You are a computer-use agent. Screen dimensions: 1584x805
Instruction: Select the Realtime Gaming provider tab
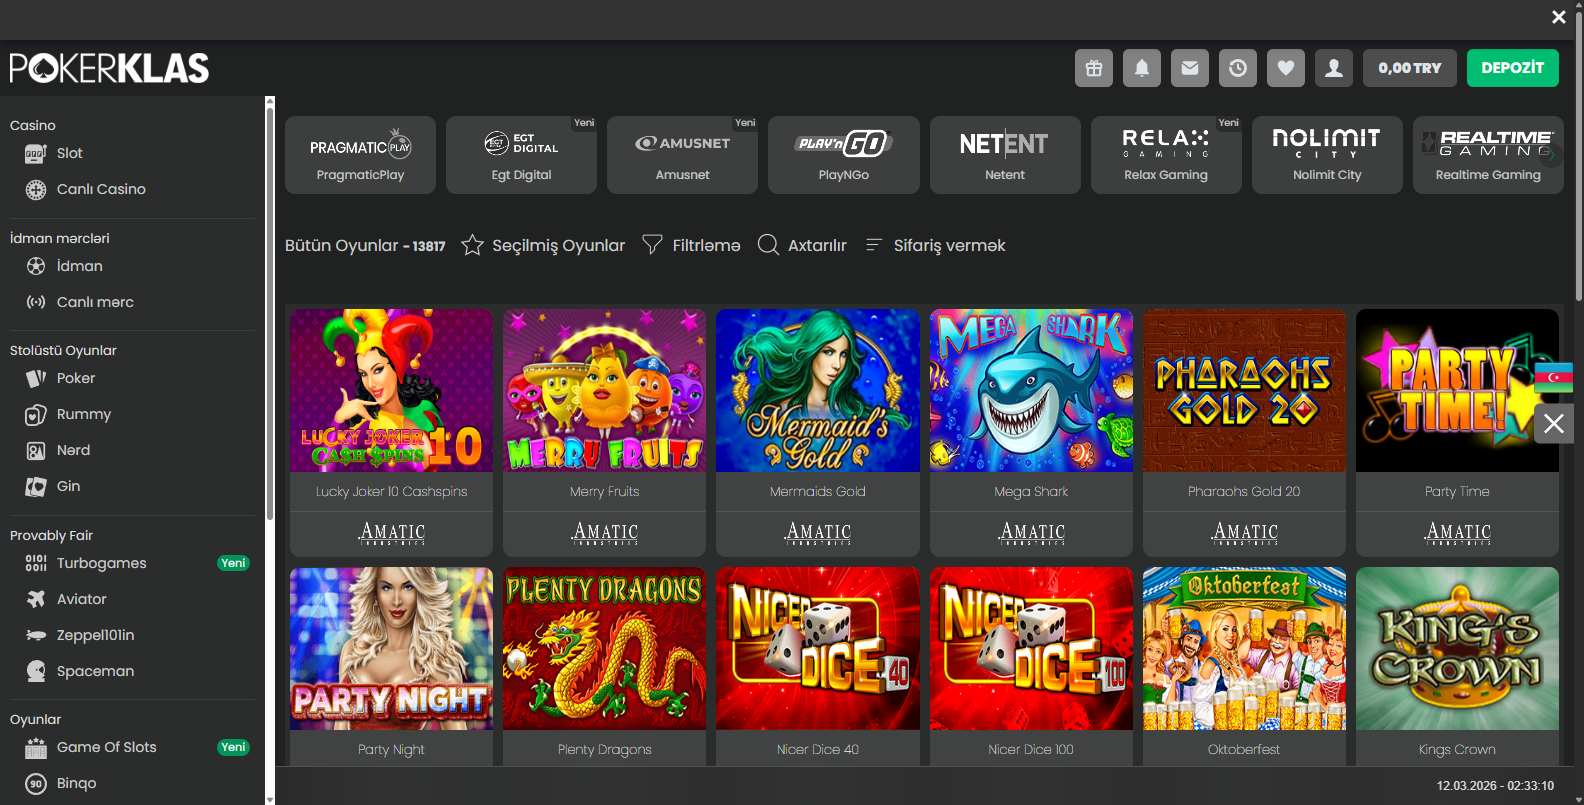point(1488,155)
